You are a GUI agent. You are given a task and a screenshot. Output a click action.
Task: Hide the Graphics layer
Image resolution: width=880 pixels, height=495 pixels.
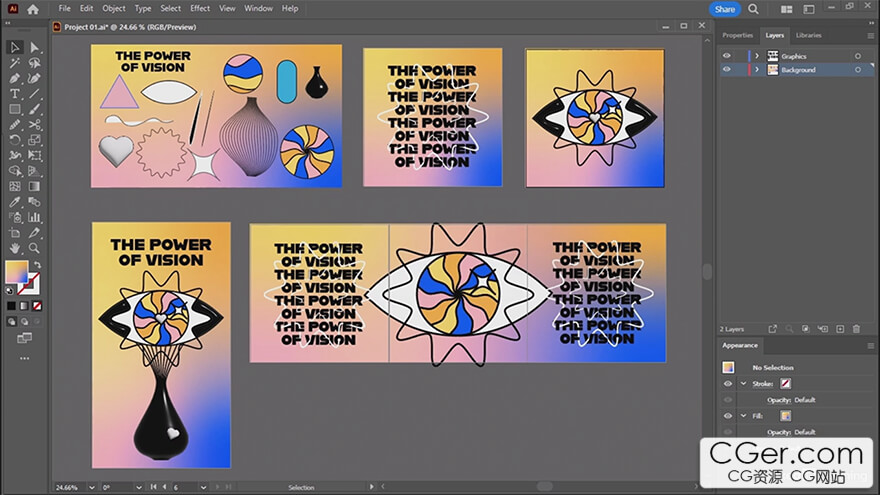click(x=727, y=56)
